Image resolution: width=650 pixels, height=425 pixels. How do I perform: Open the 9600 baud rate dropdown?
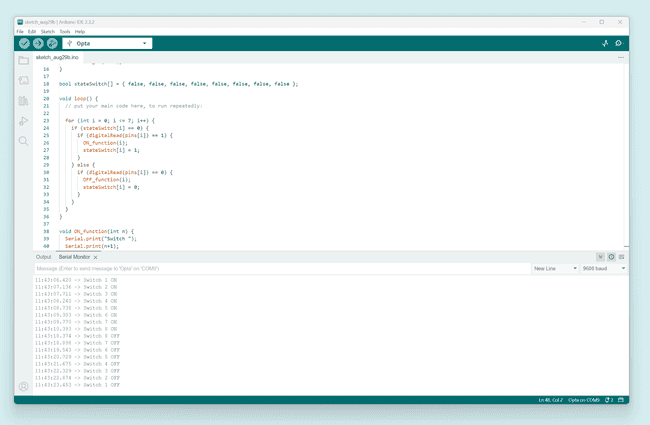[x=604, y=269]
